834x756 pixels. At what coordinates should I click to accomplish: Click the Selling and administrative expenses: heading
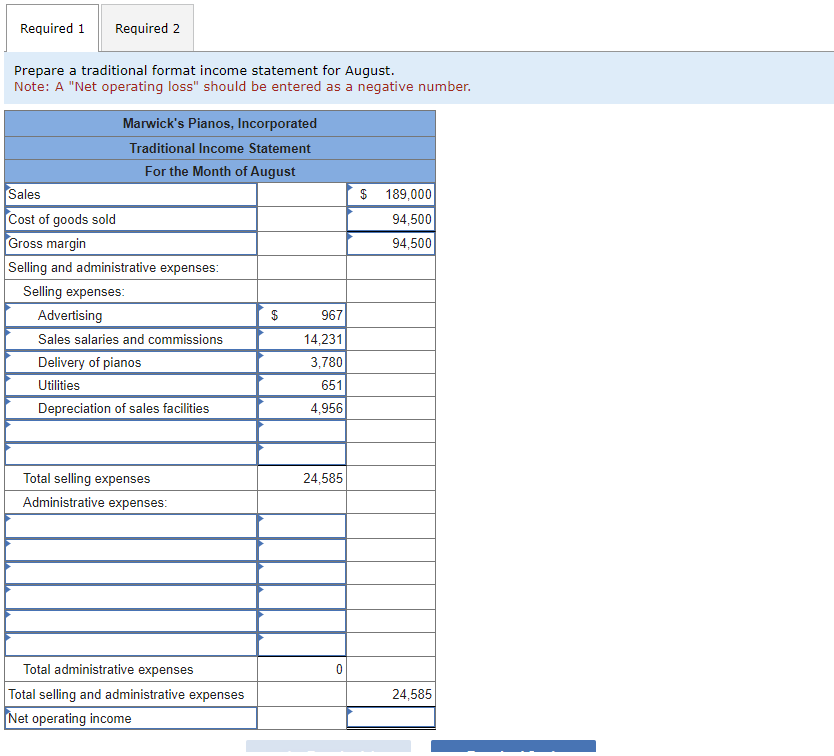pyautogui.click(x=113, y=268)
